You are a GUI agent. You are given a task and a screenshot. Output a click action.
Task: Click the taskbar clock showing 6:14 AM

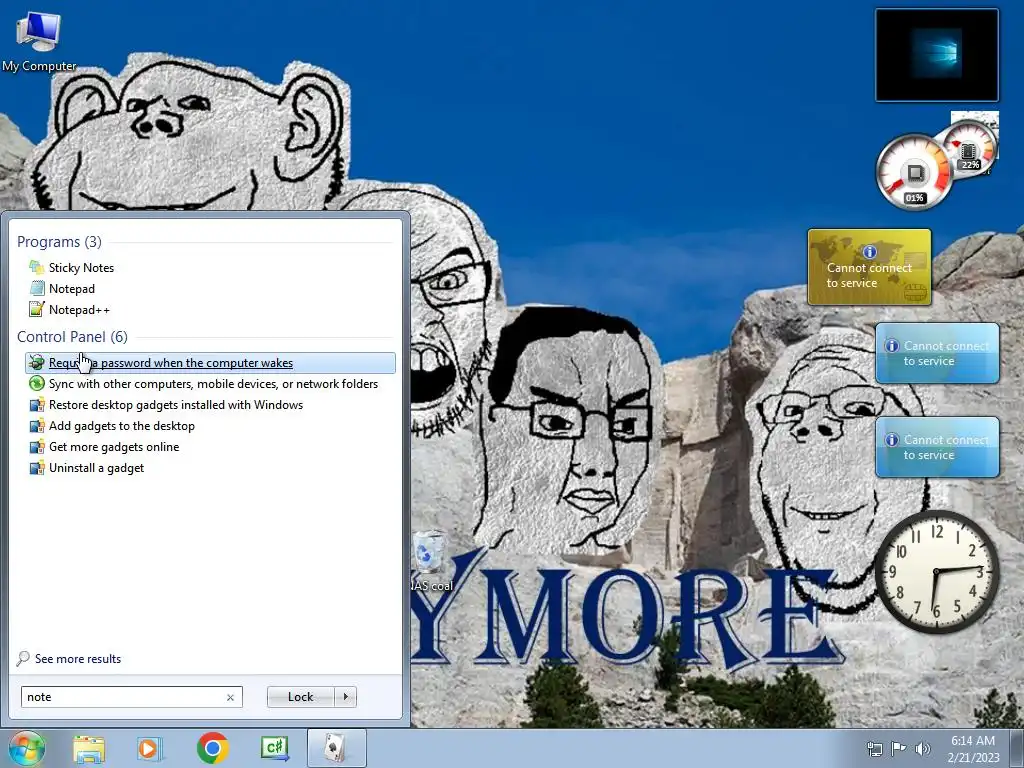973,749
